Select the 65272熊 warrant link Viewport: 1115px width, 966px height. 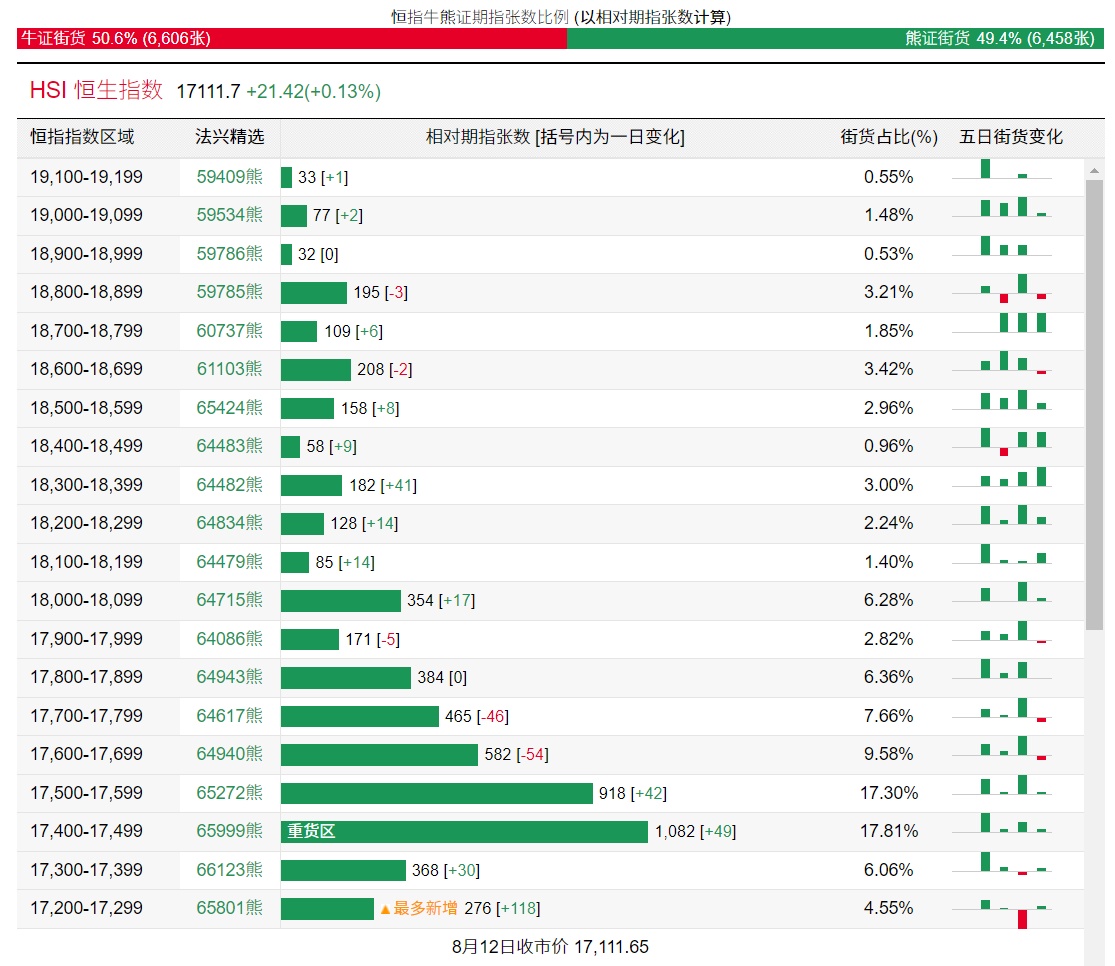tap(229, 793)
